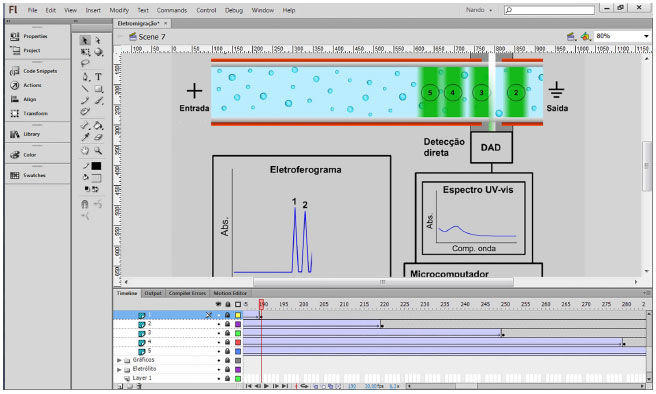Viewport: 656px width, 394px height.
Task: Toggle outline view for layer 4
Action: [x=238, y=343]
